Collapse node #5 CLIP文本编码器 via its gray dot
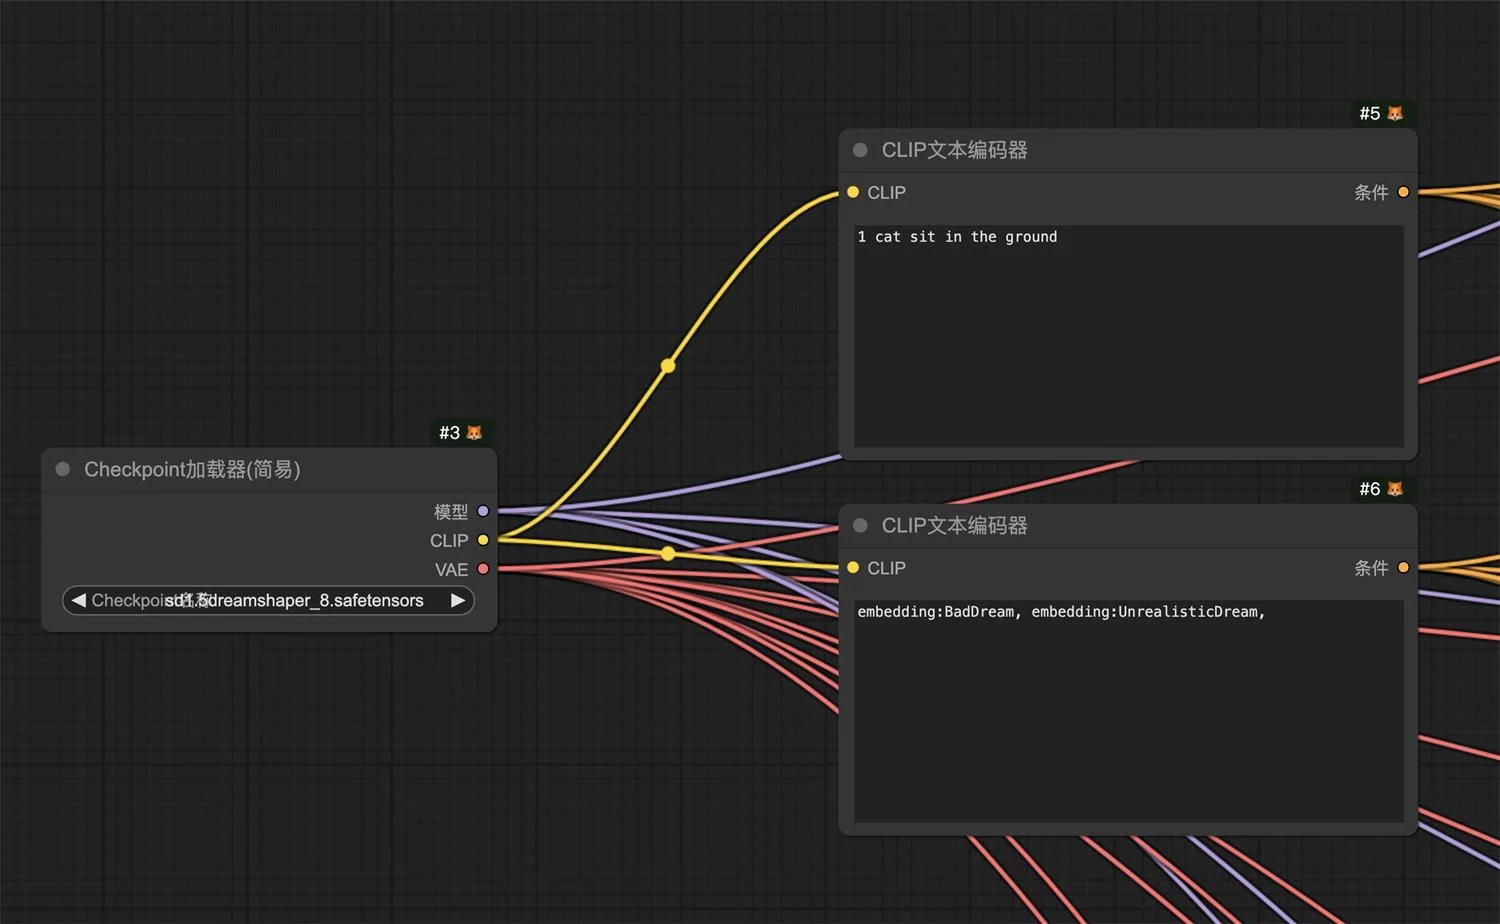This screenshot has height=924, width=1500. click(x=860, y=150)
